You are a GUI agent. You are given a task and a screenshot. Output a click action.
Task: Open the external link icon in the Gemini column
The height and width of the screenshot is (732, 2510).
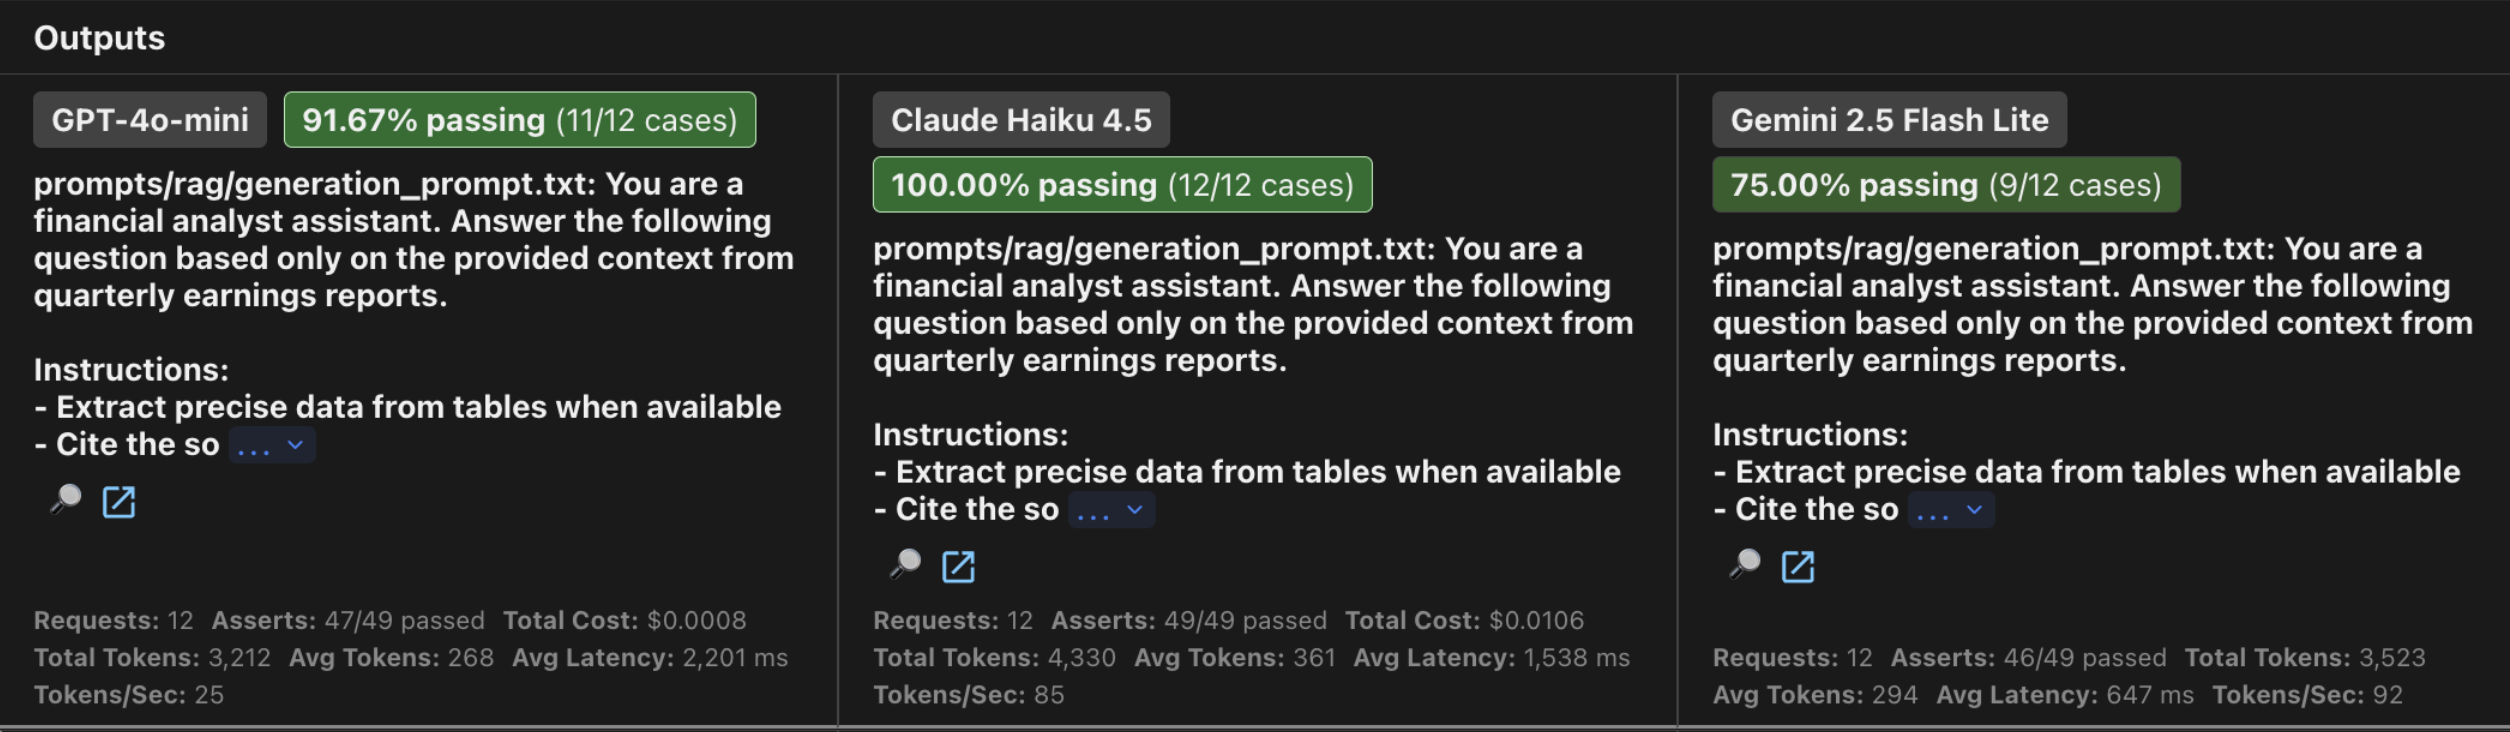coord(1799,568)
